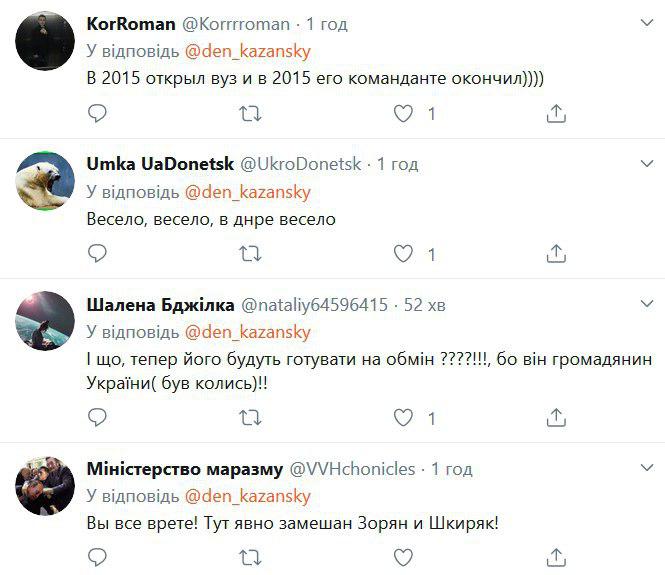Expand the options menu on Umka UaDonetsk's tweet
Image resolution: width=665 pixels, height=575 pixels.
[638, 164]
